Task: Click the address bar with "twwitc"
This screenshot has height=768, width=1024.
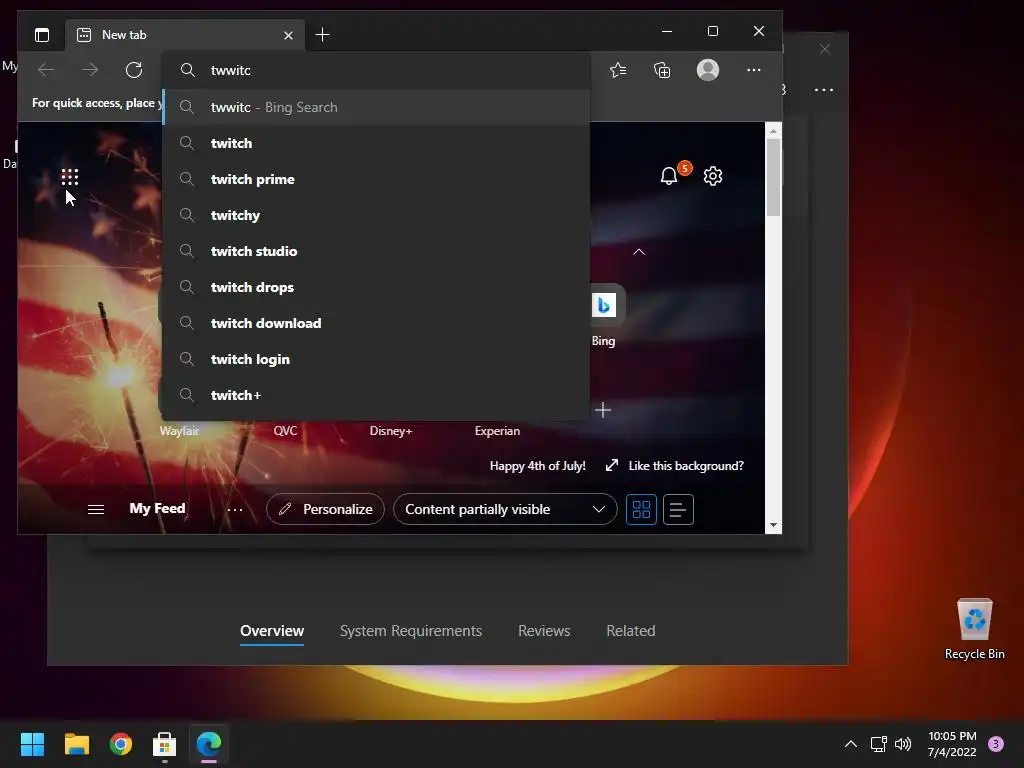Action: [377, 70]
